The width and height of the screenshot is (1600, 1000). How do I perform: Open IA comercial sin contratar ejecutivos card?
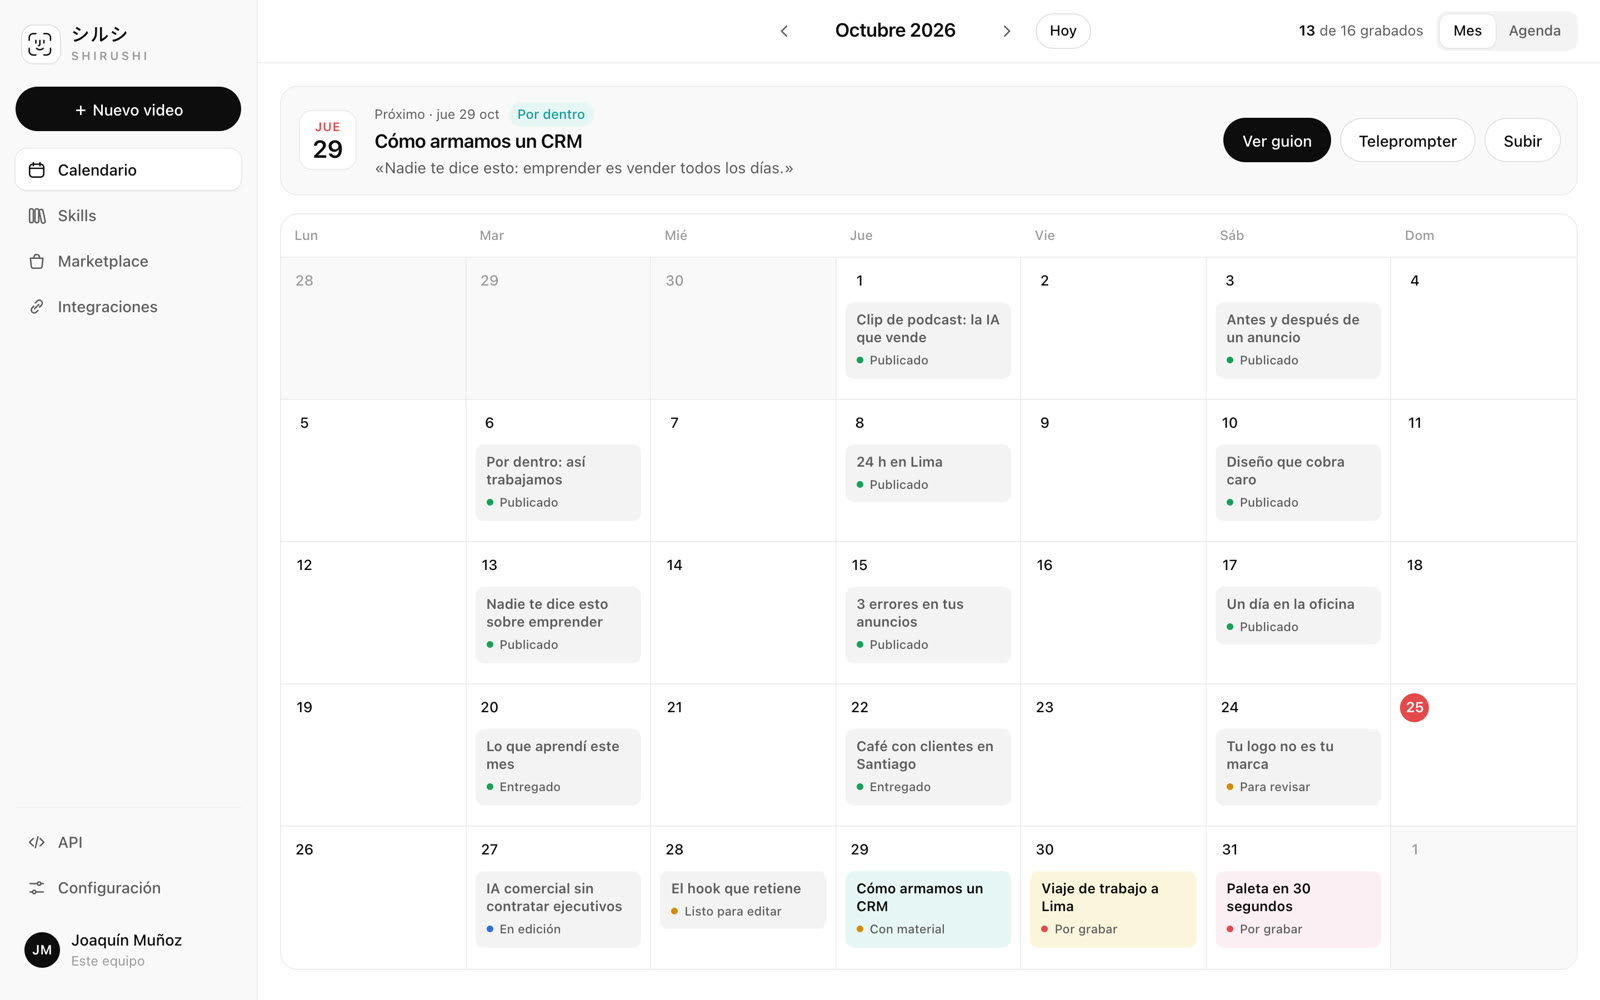click(558, 909)
